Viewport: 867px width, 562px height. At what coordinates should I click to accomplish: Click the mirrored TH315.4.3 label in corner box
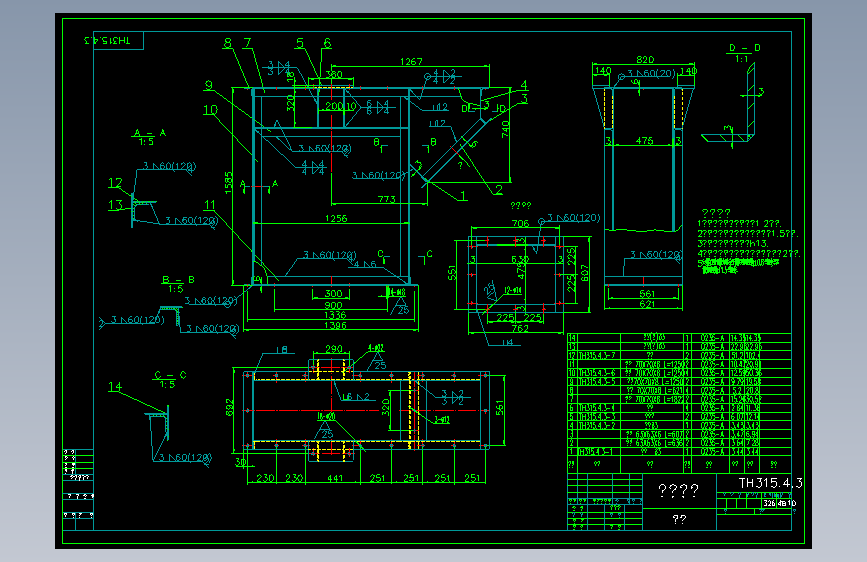pyautogui.click(x=107, y=40)
